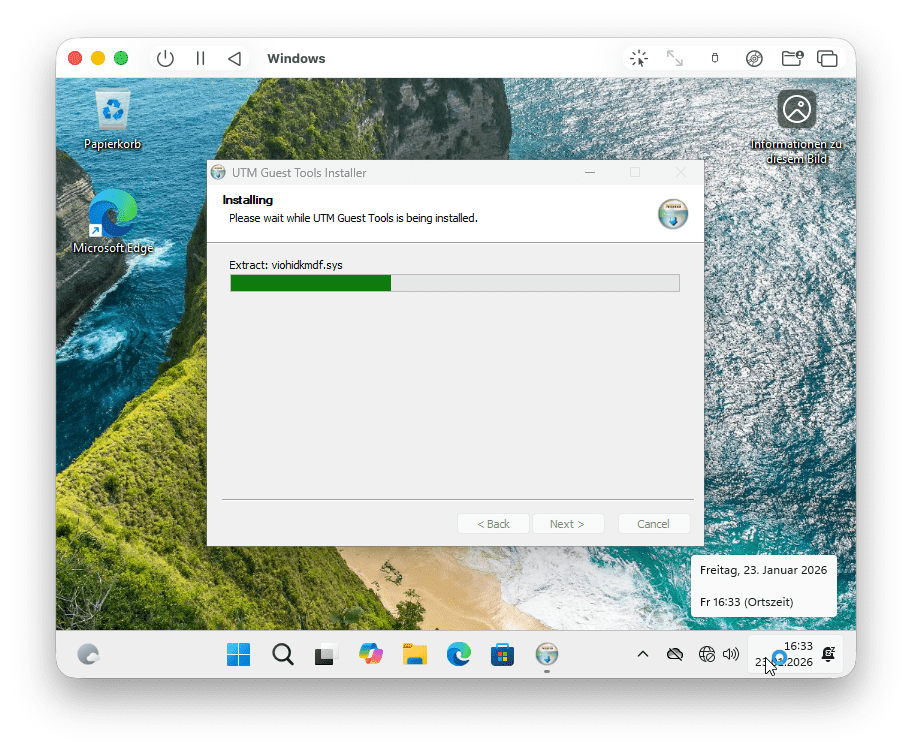Screen dimensions: 912x752
Task: Open File Explorer from the taskbar
Action: point(415,655)
